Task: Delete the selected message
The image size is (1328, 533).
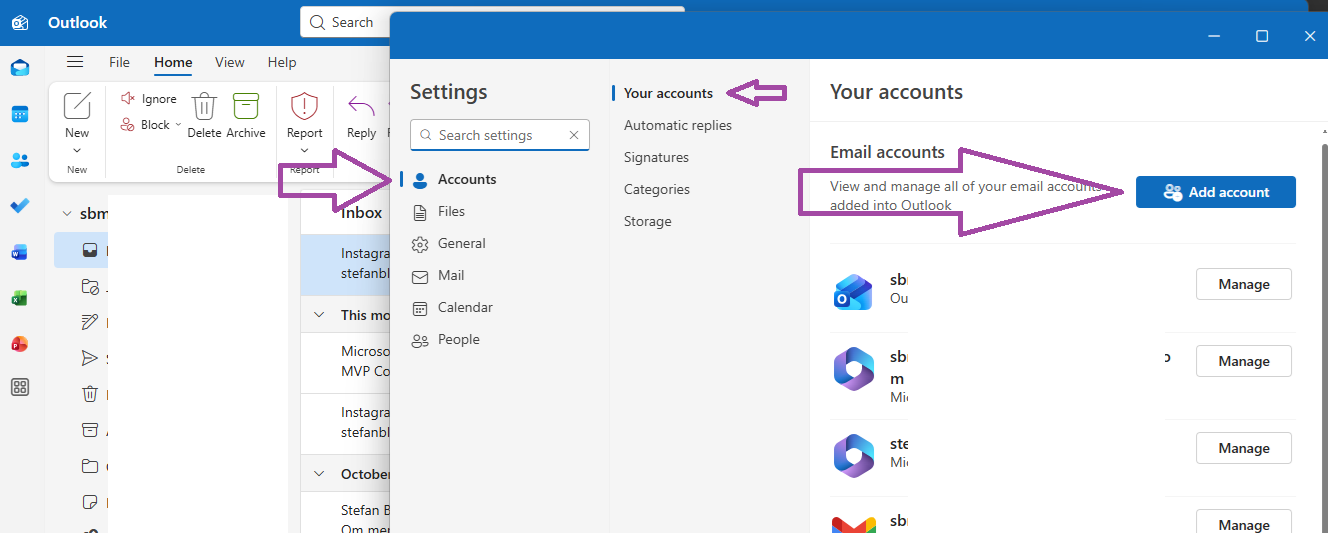Action: (x=204, y=115)
